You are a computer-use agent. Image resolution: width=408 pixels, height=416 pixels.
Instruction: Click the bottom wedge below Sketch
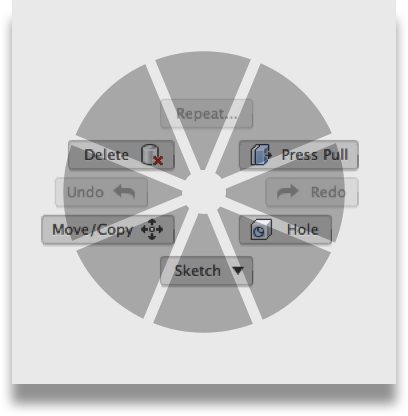click(203, 308)
